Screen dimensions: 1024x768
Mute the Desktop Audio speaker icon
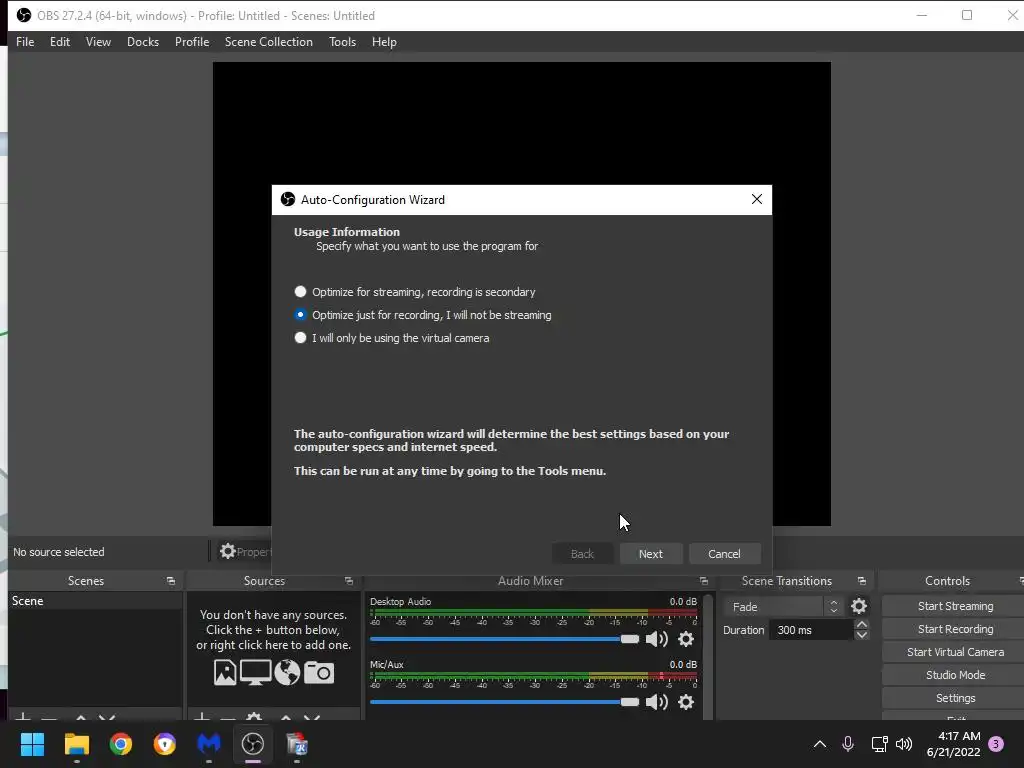656,639
